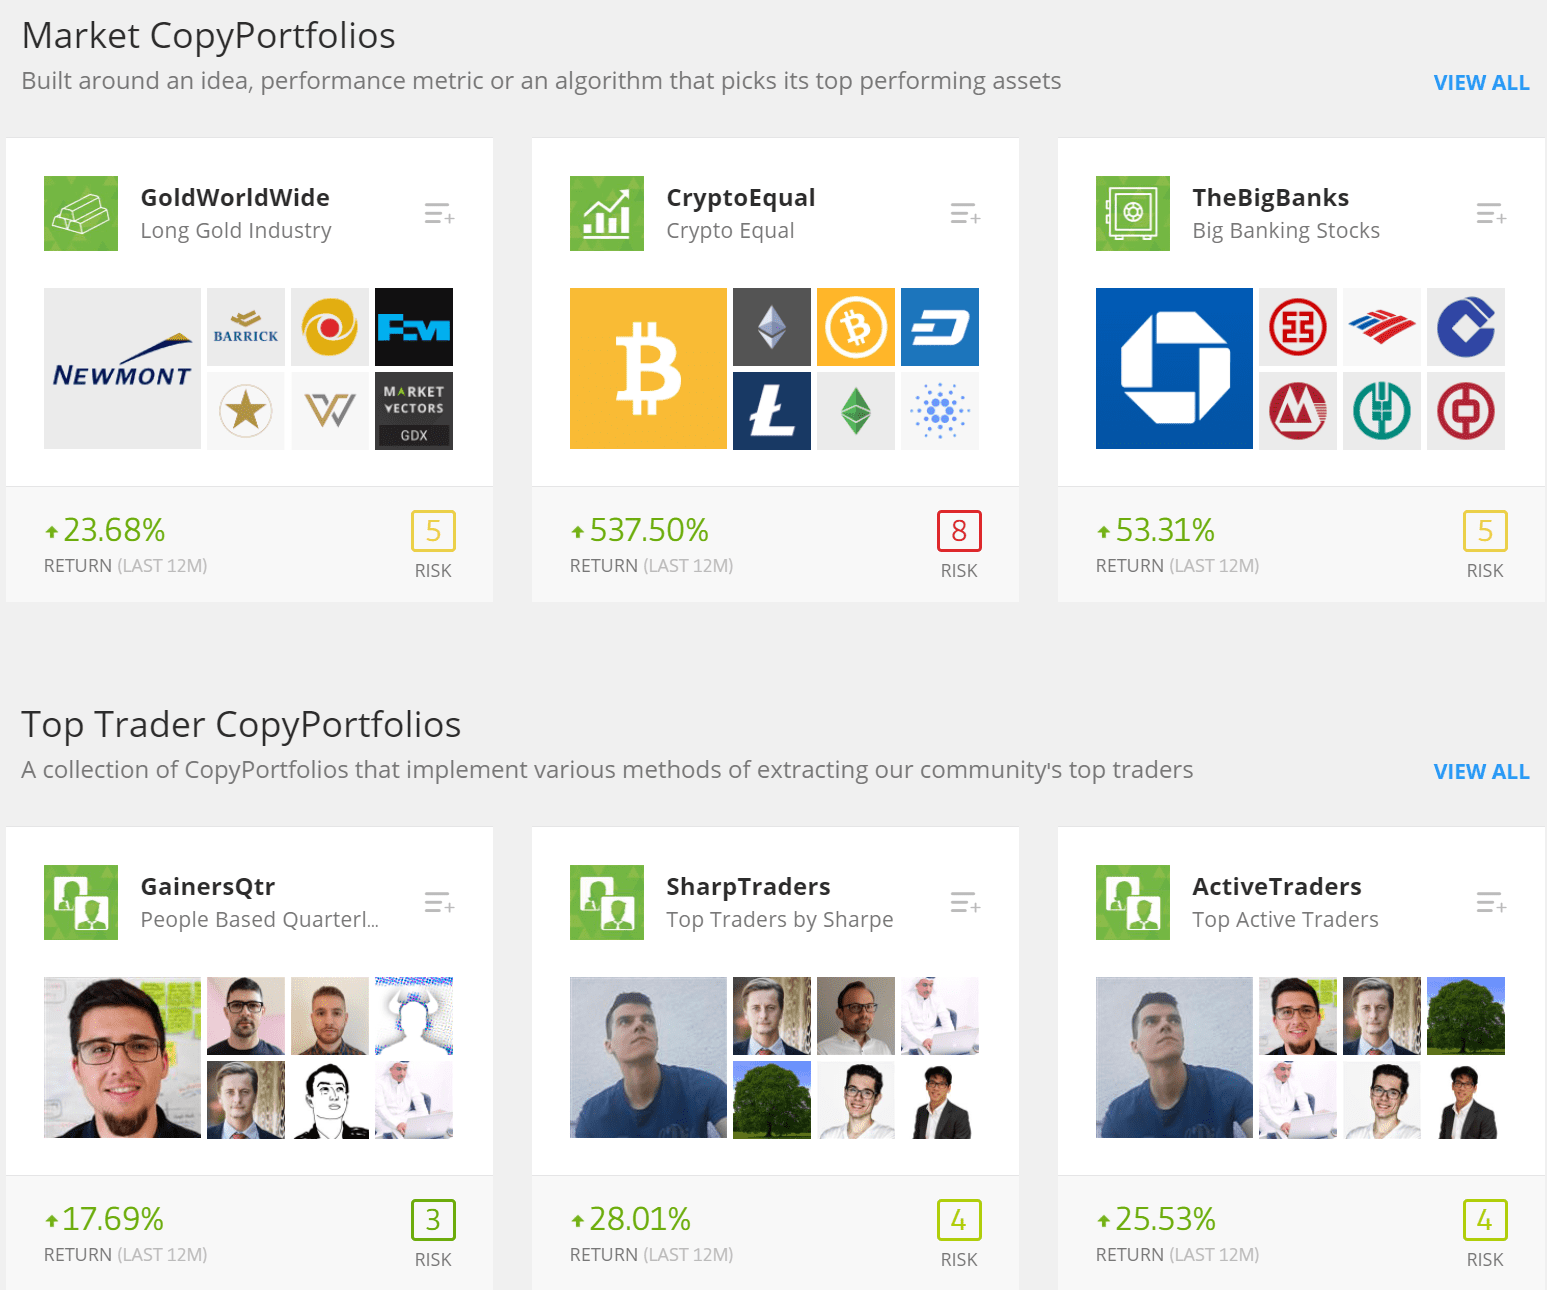The height and width of the screenshot is (1290, 1547).
Task: Open the GoldWorldWide portfolio title
Action: point(235,198)
